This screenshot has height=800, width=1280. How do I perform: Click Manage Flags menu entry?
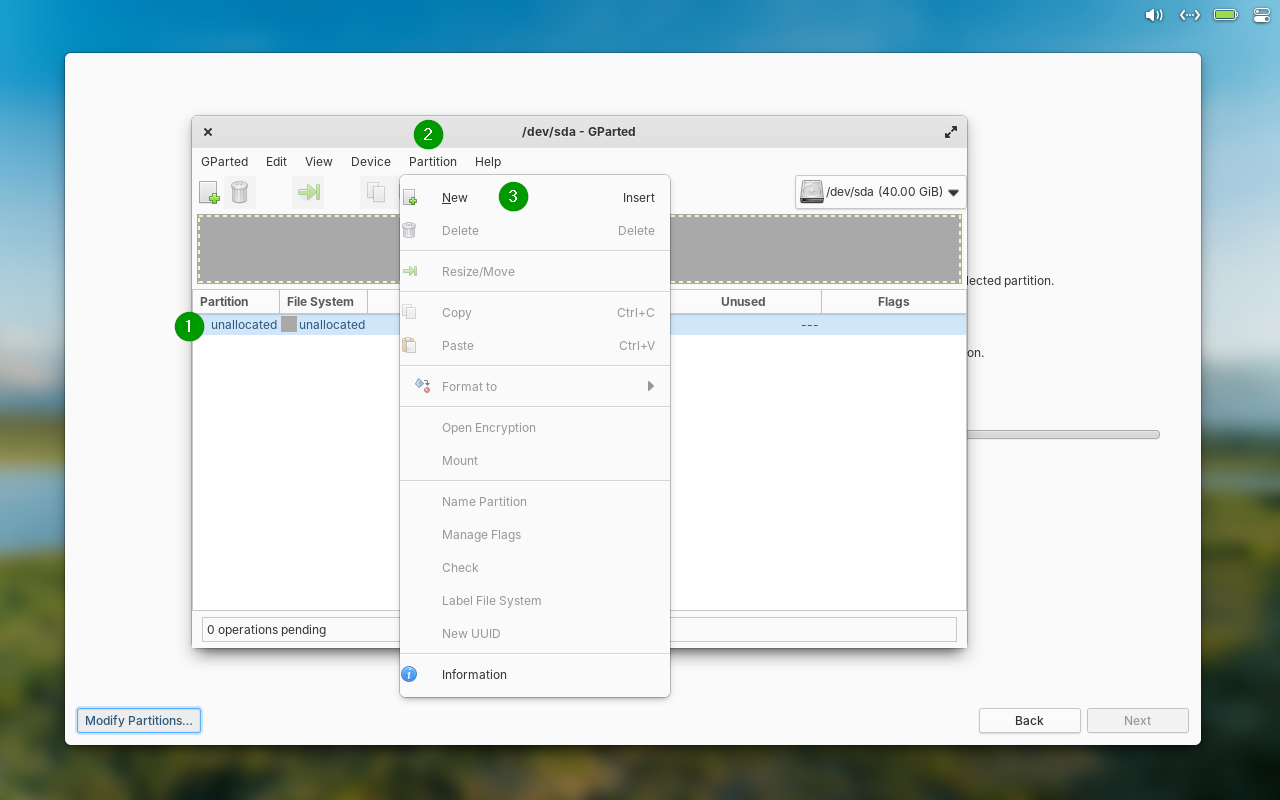(535, 535)
